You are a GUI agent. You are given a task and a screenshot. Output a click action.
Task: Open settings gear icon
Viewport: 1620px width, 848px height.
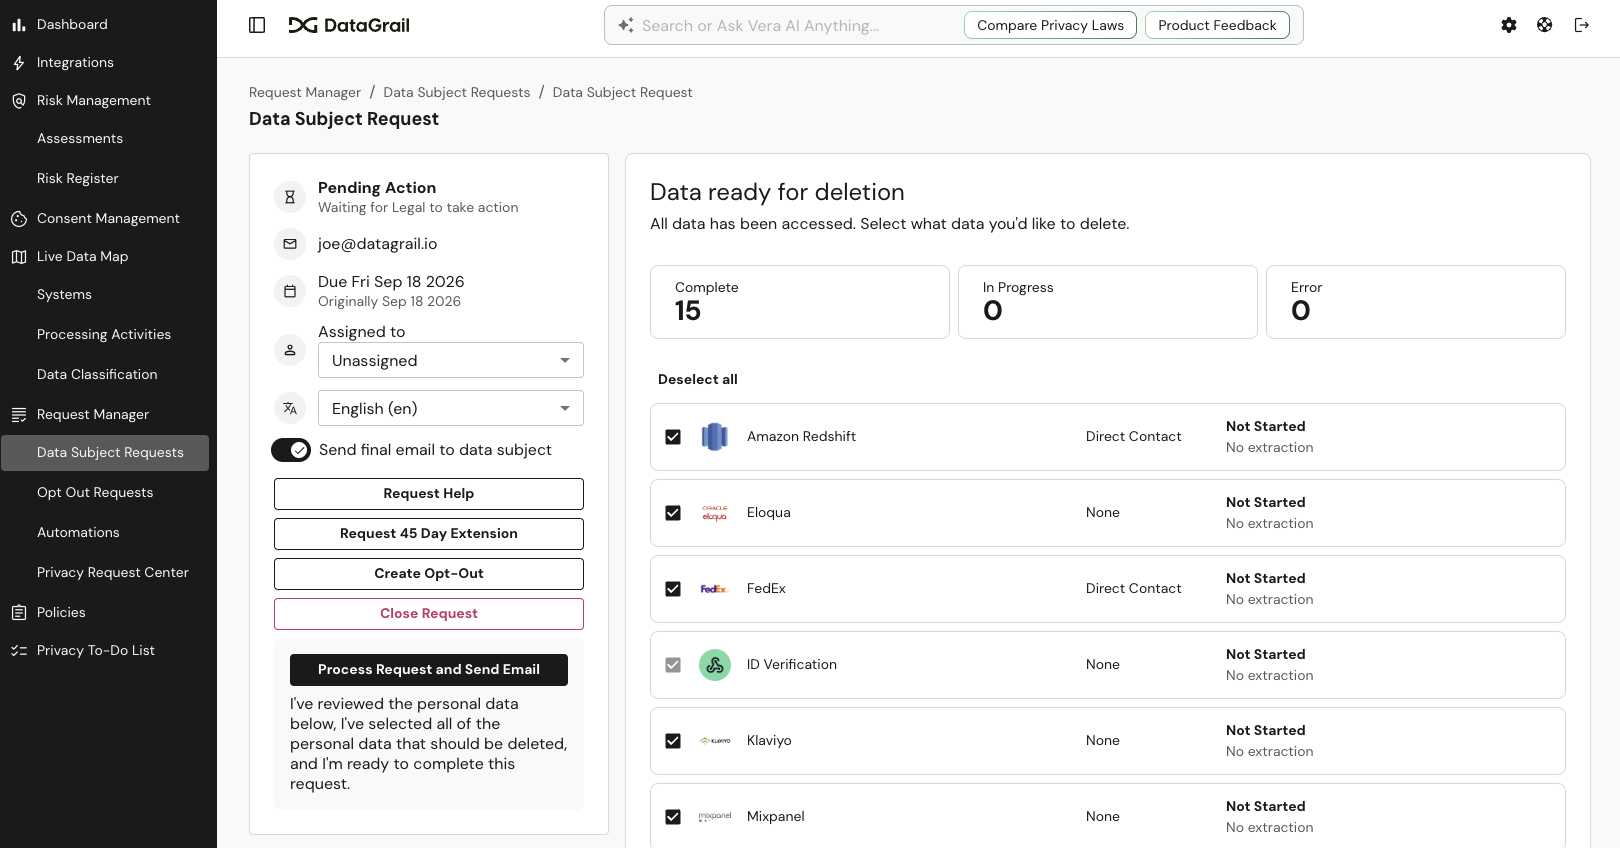[x=1509, y=25]
